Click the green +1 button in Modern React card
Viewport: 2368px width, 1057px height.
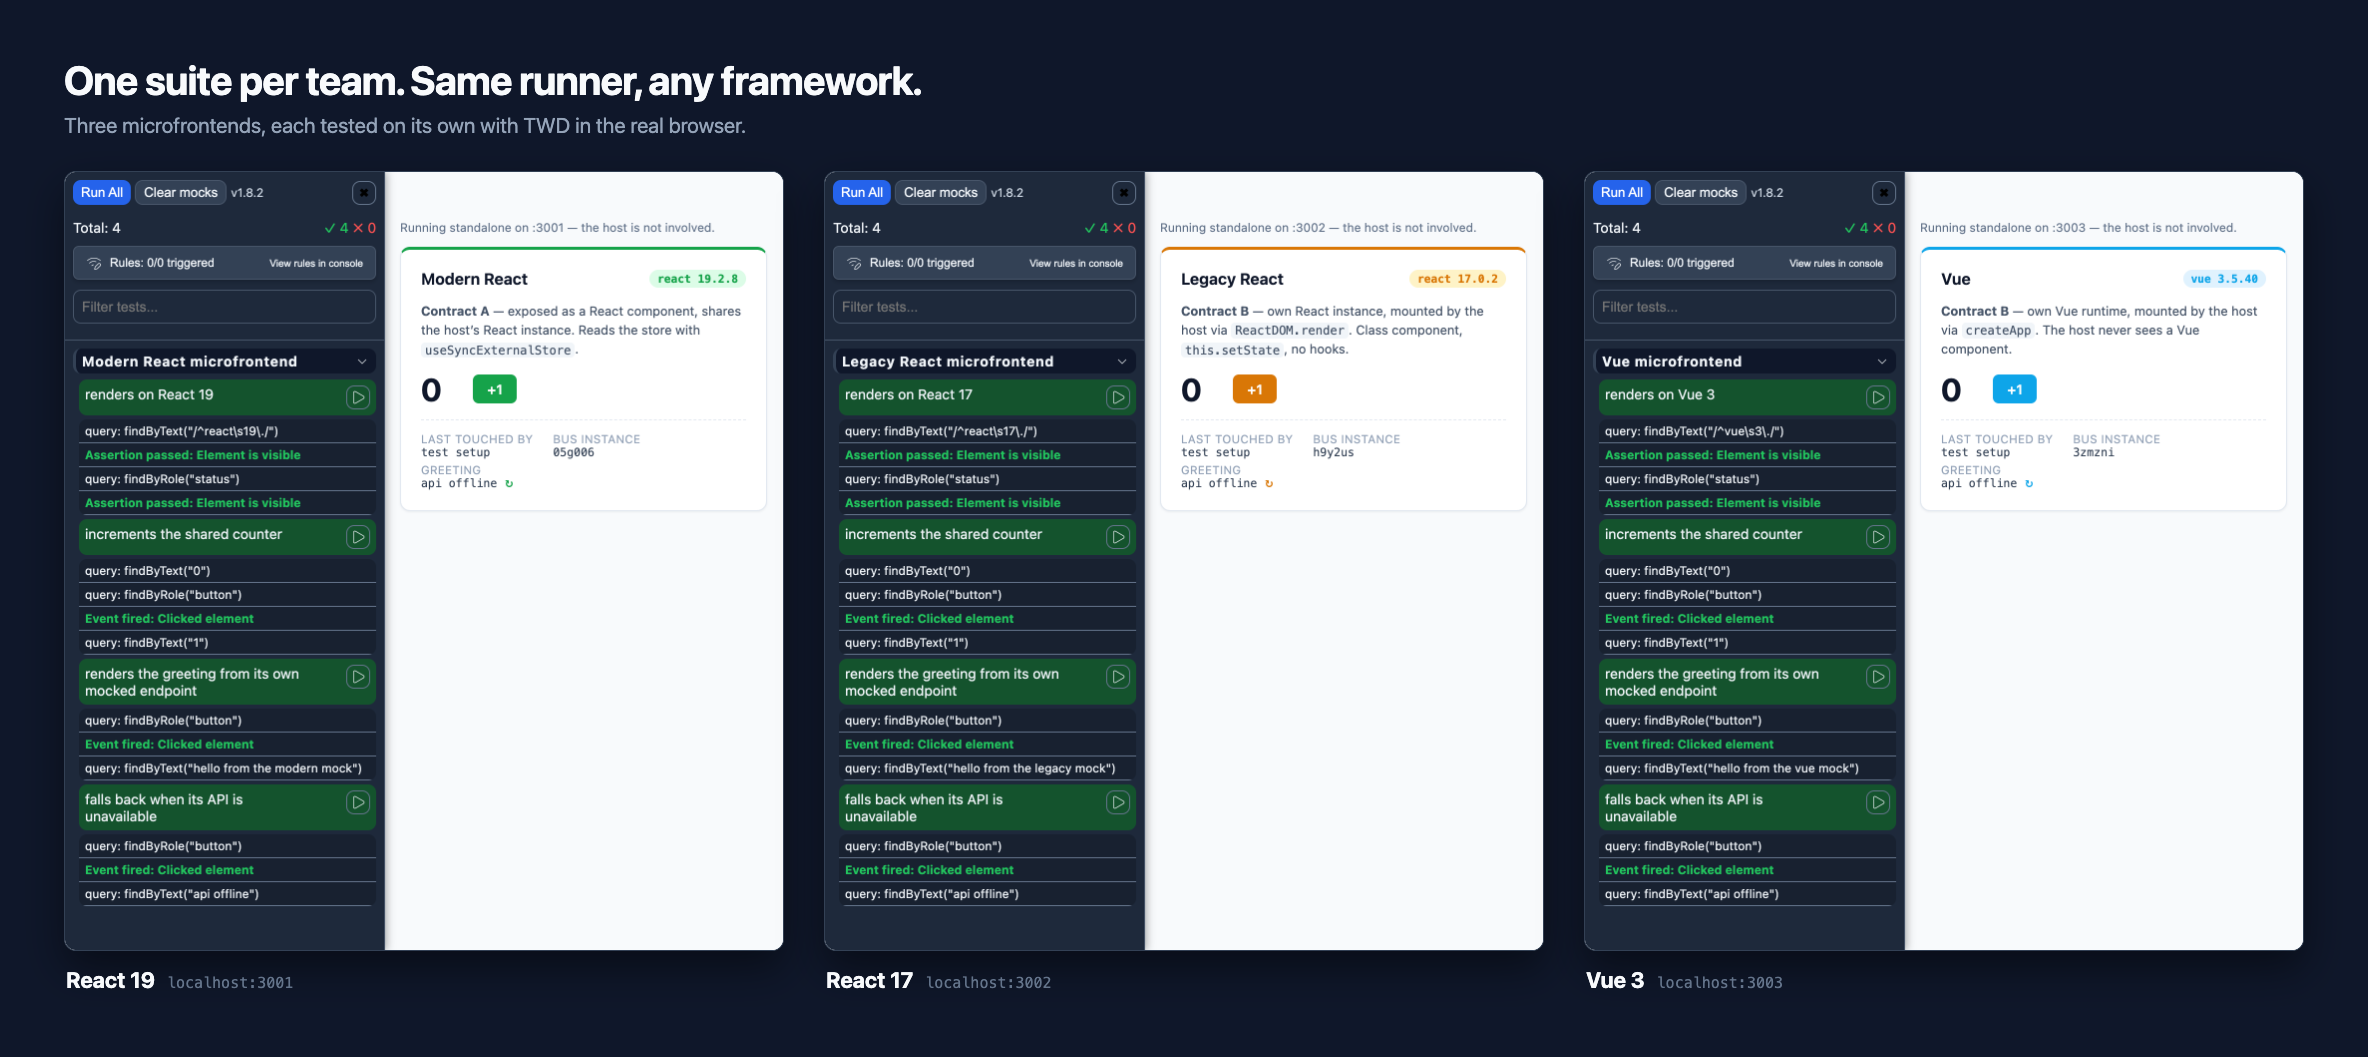495,390
